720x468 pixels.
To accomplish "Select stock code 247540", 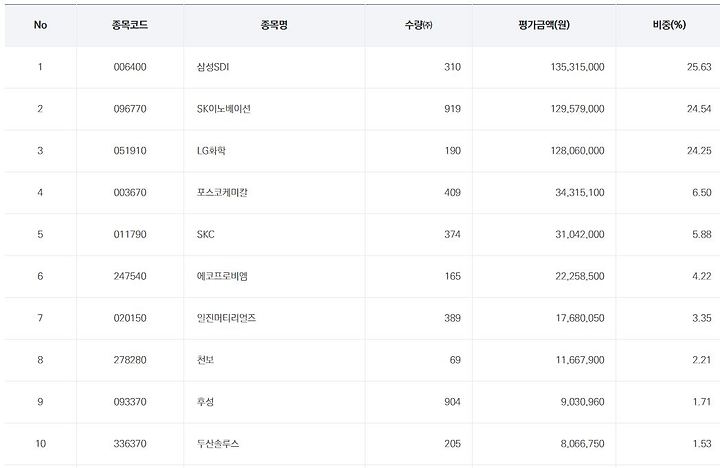I will [130, 276].
